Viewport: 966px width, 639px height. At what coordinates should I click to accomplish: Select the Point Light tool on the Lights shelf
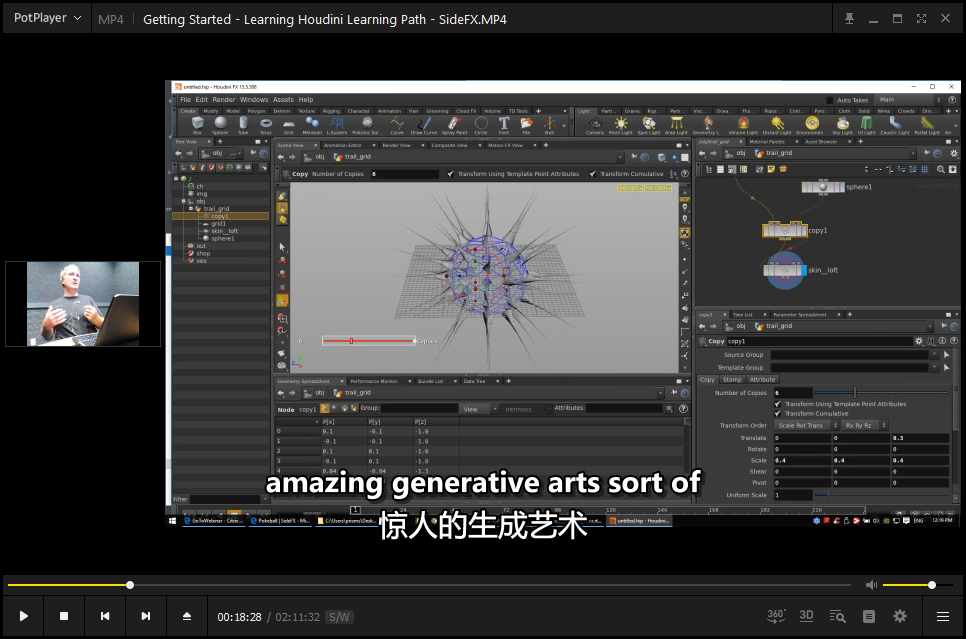(621, 124)
